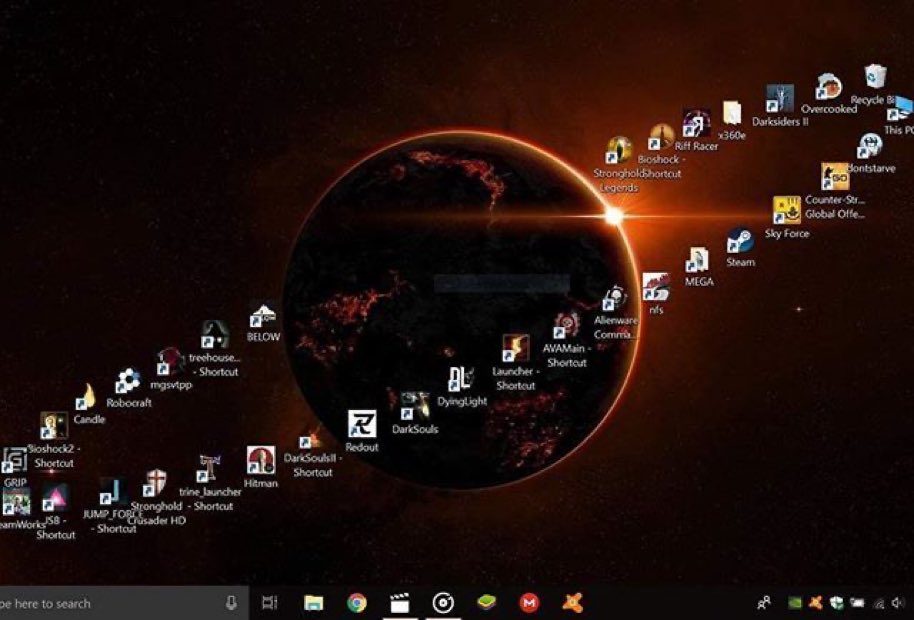Select the Overcooked game shortcut
This screenshot has width=914, height=620.
pos(828,86)
